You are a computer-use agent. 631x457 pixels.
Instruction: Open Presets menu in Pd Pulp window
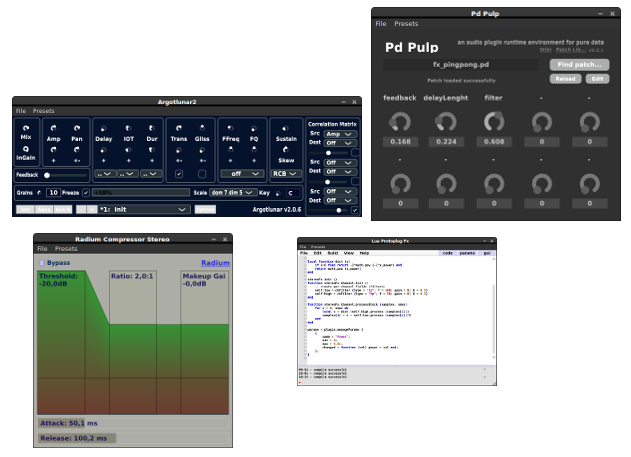[x=406, y=23]
